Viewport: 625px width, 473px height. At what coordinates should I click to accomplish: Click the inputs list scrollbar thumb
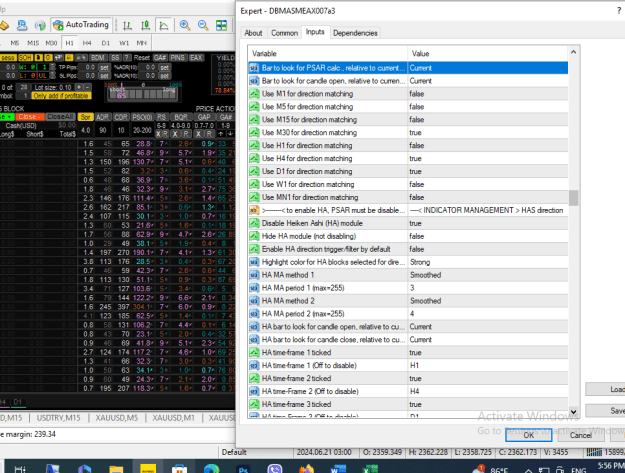pyautogui.click(x=573, y=198)
